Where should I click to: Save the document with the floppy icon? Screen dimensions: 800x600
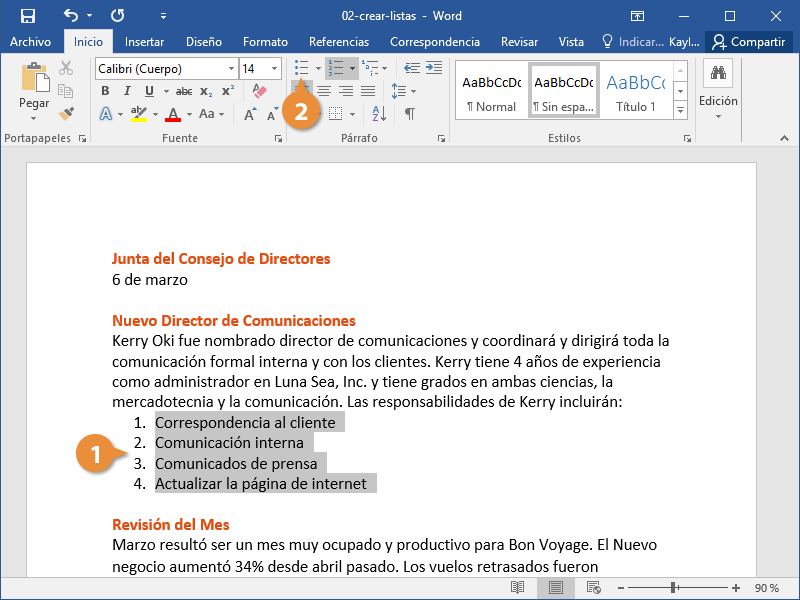28,16
